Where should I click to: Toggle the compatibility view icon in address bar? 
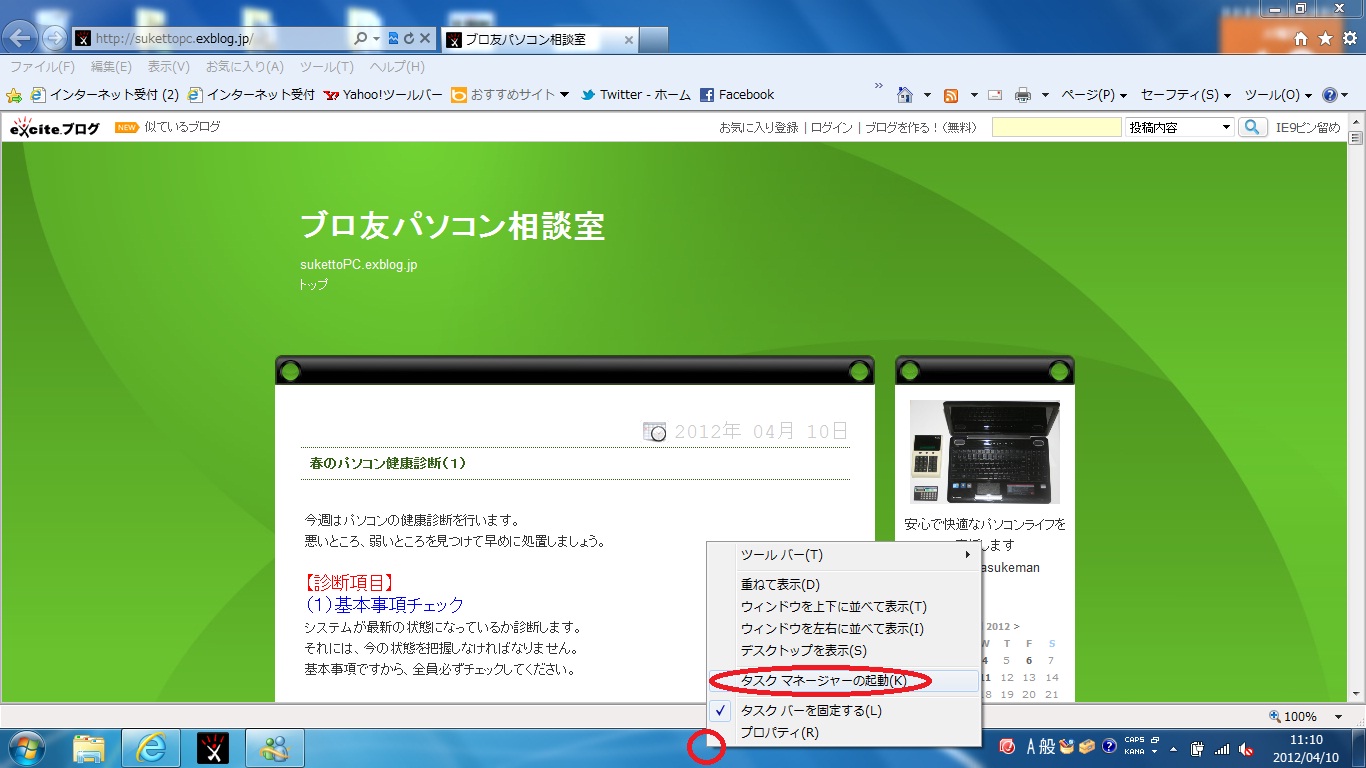393,39
